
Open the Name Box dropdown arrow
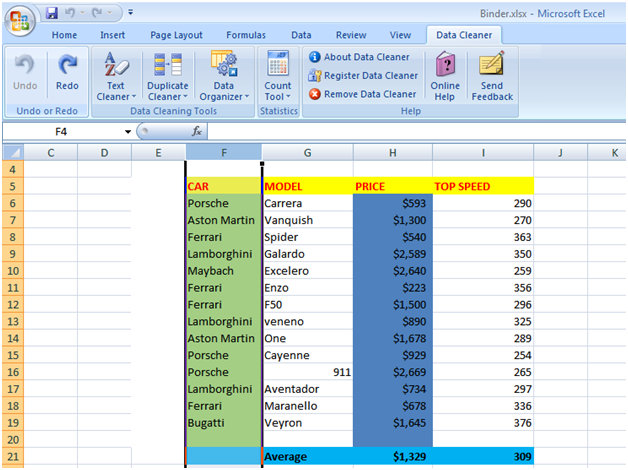[128, 132]
